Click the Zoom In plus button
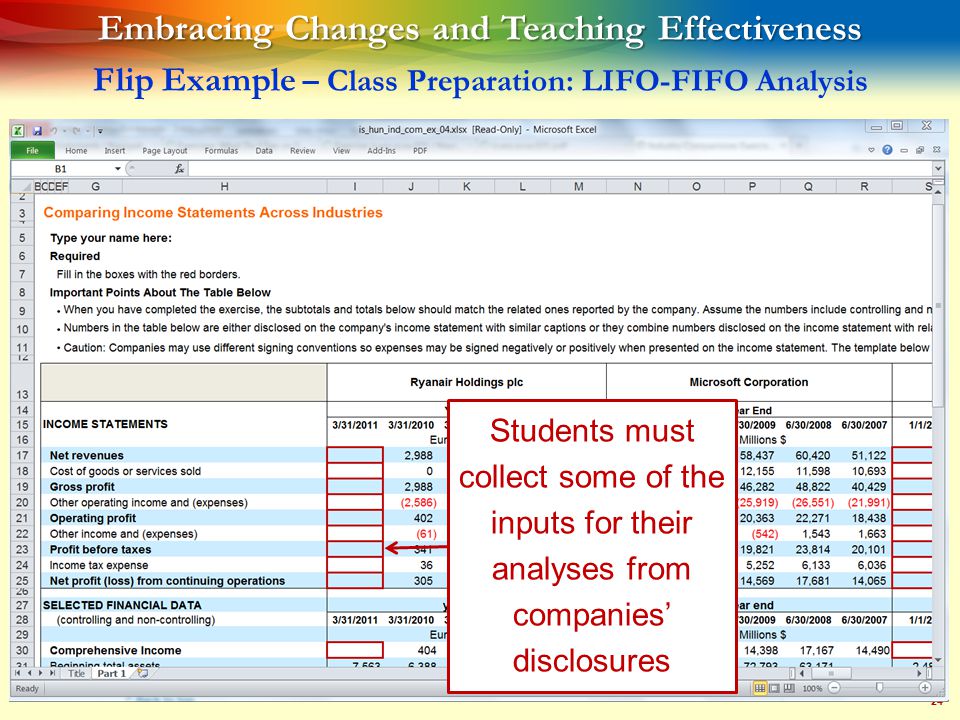The width and height of the screenshot is (960, 720). pyautogui.click(x=925, y=688)
